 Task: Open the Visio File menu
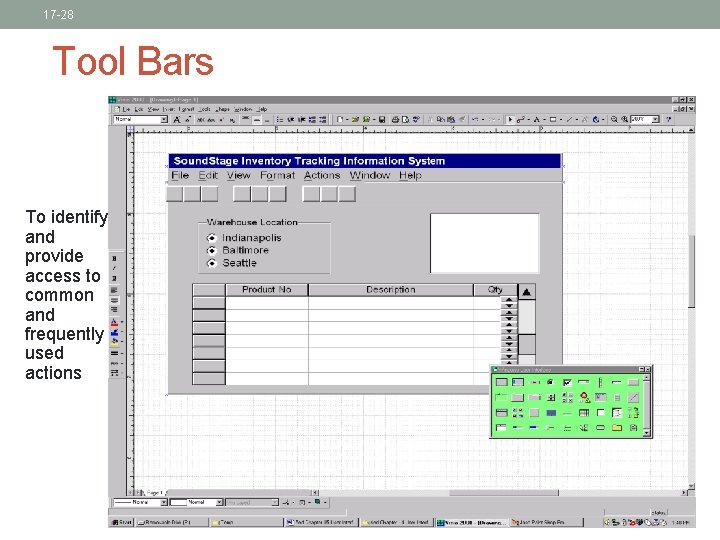coord(126,109)
